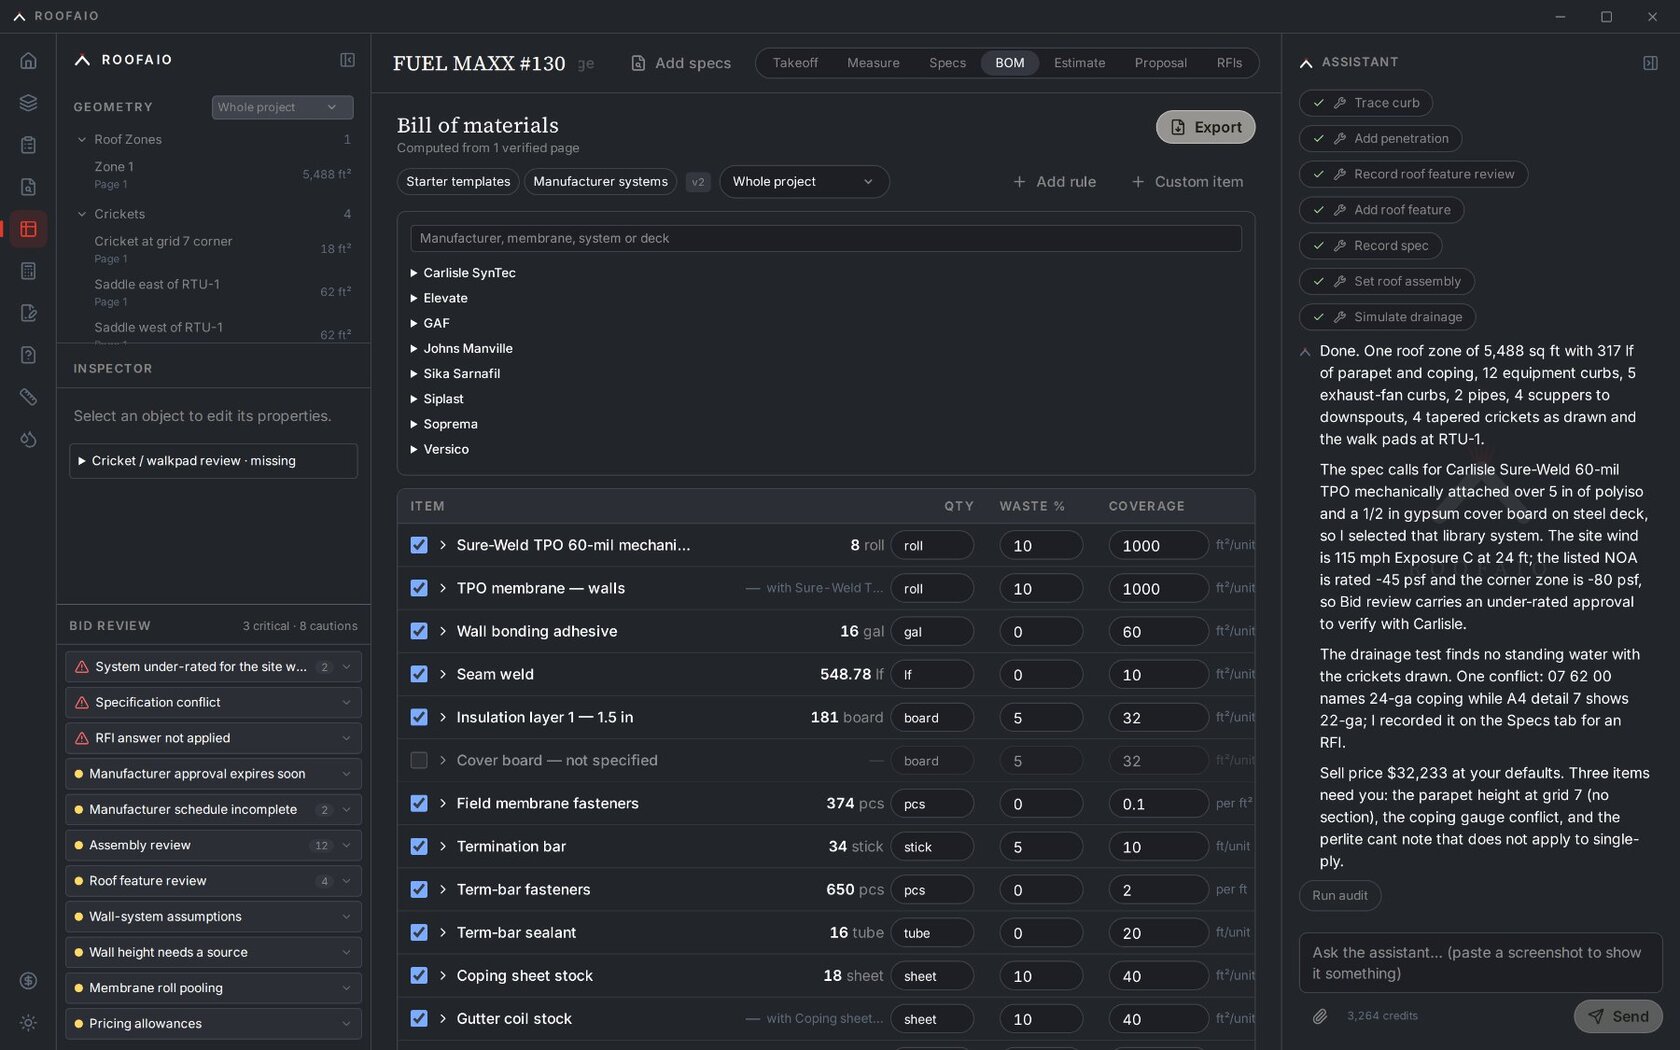Collapse the Assistant panel with its header icon
1680x1050 pixels.
tap(1650, 63)
